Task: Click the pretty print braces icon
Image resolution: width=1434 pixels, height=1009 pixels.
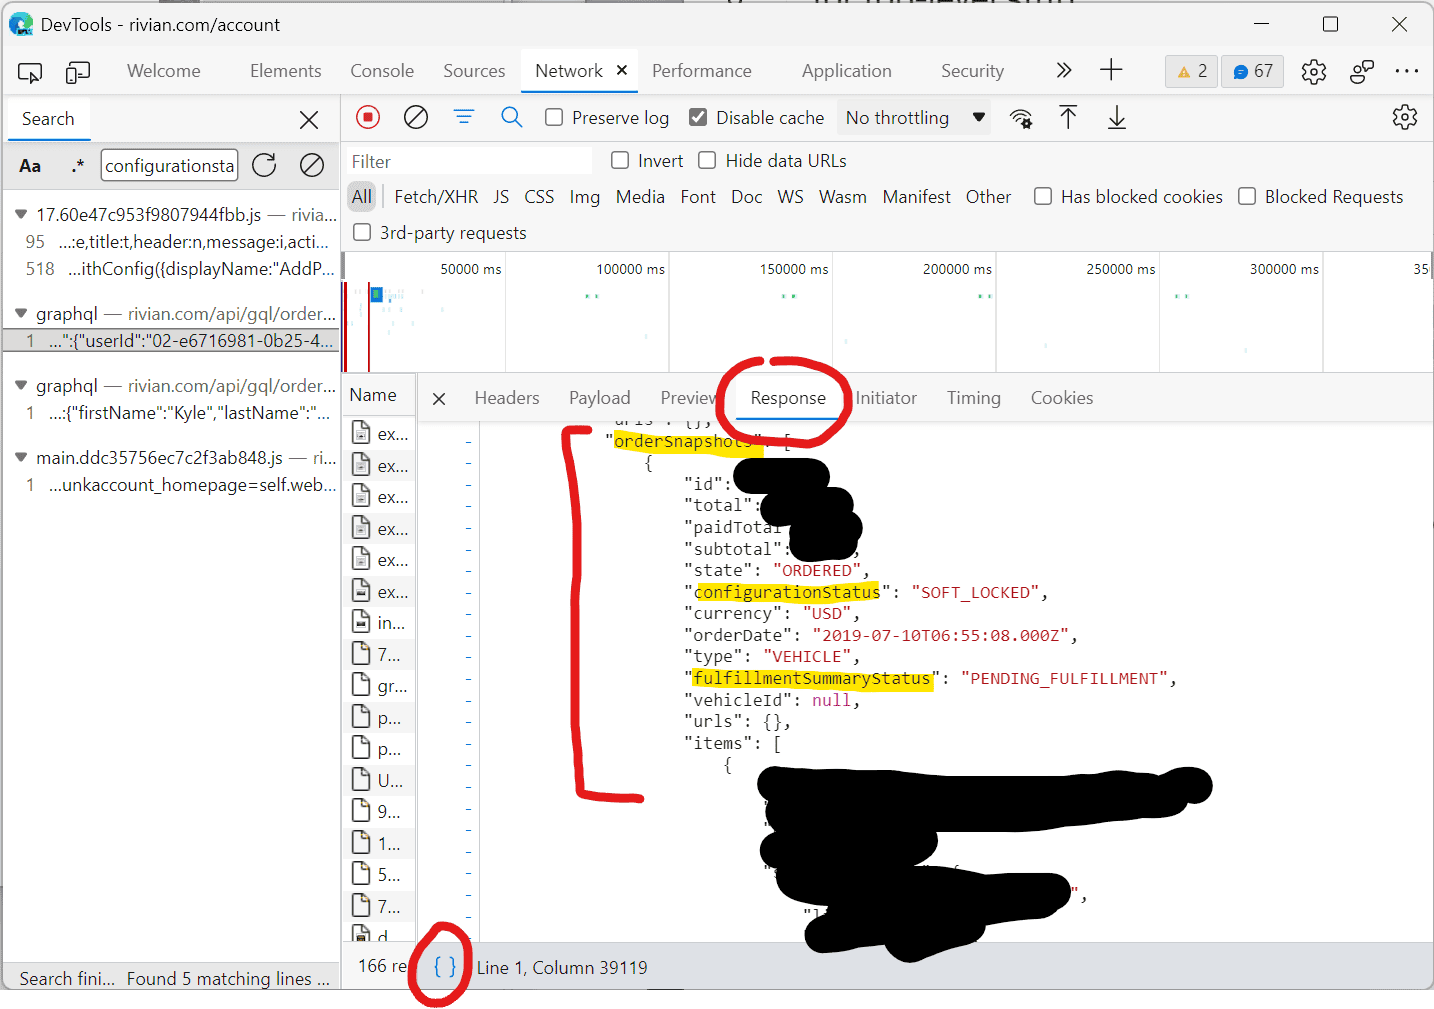Action: (445, 967)
